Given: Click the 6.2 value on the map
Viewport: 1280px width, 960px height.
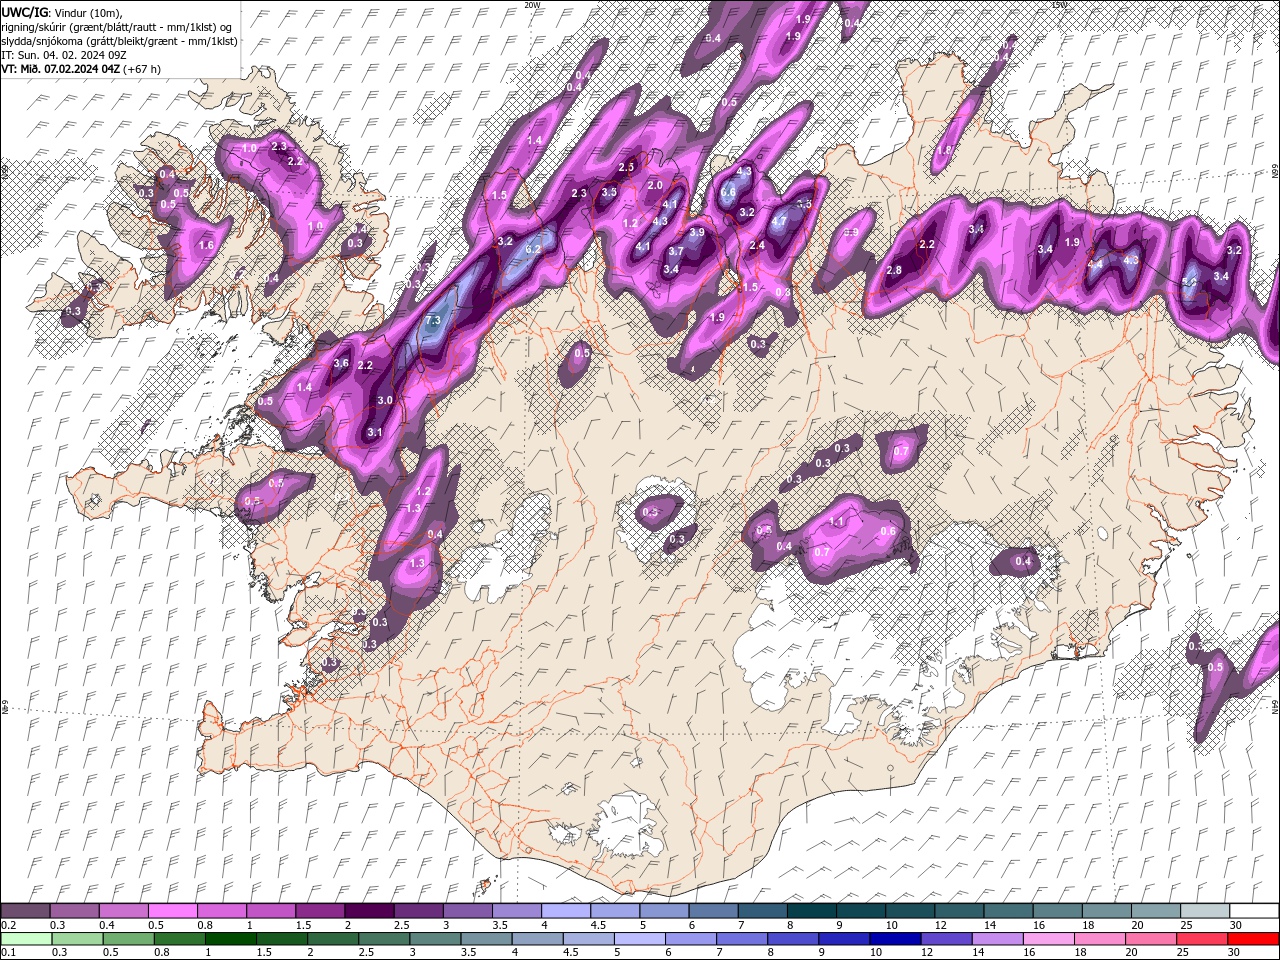Looking at the screenshot, I should [533, 249].
